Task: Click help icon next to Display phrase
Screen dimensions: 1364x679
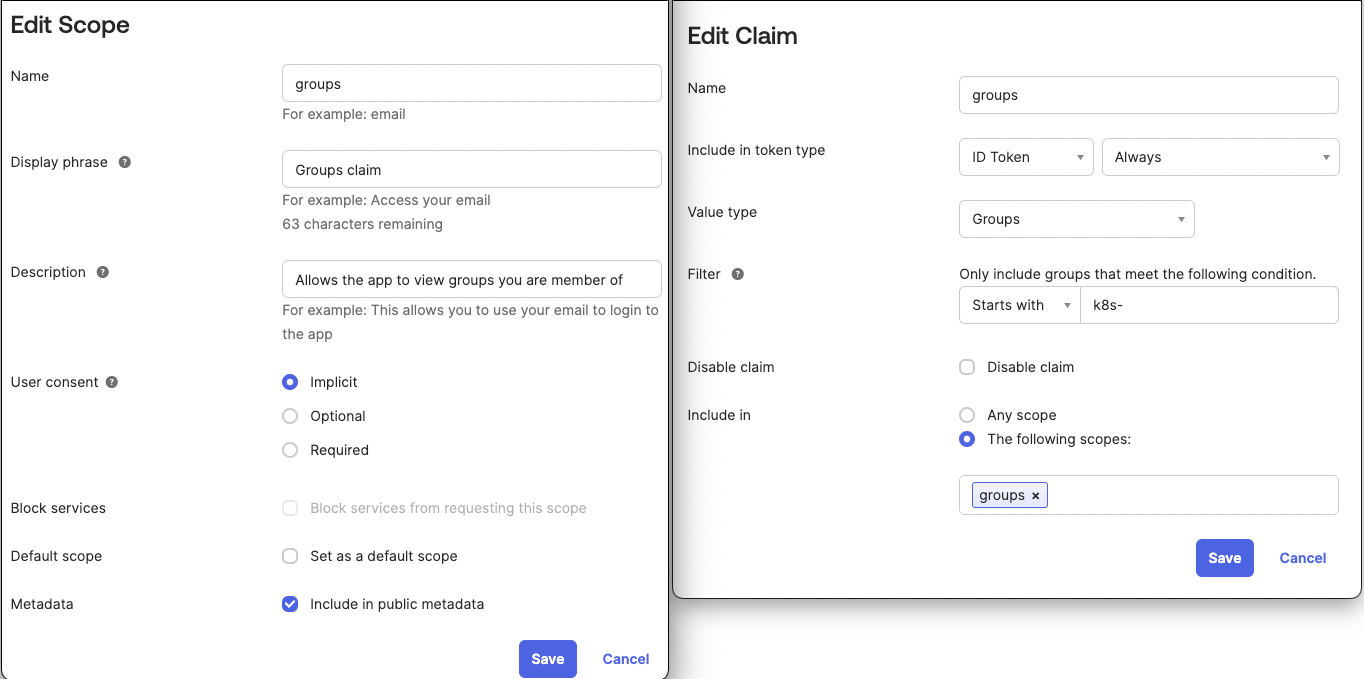Action: pyautogui.click(x=125, y=162)
